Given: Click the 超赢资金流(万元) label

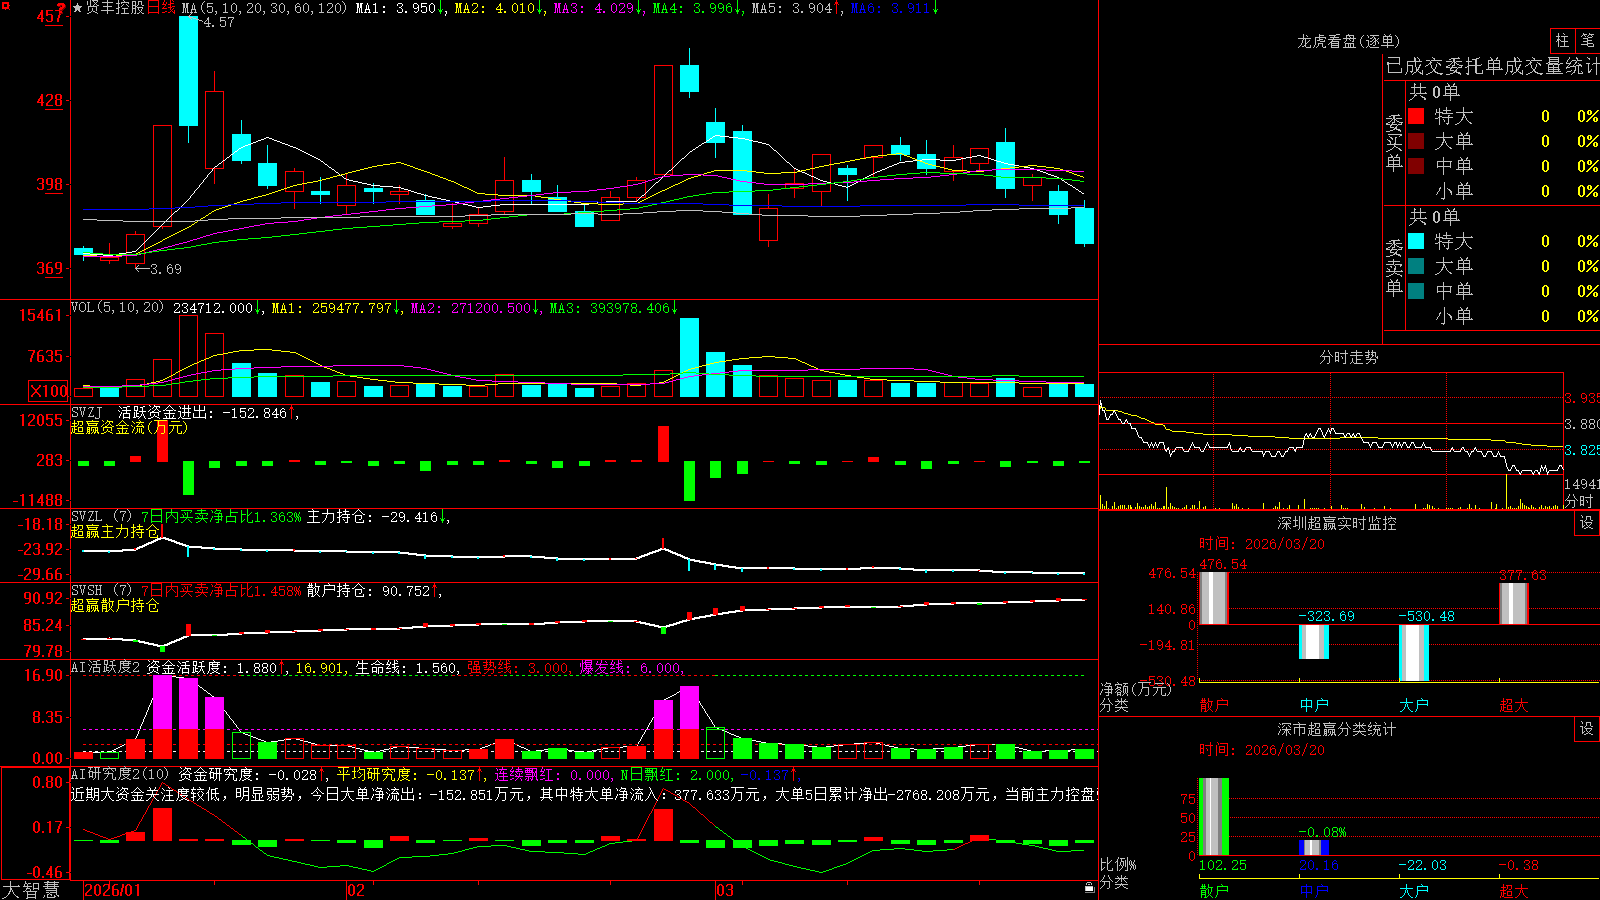Looking at the screenshot, I should (x=129, y=428).
